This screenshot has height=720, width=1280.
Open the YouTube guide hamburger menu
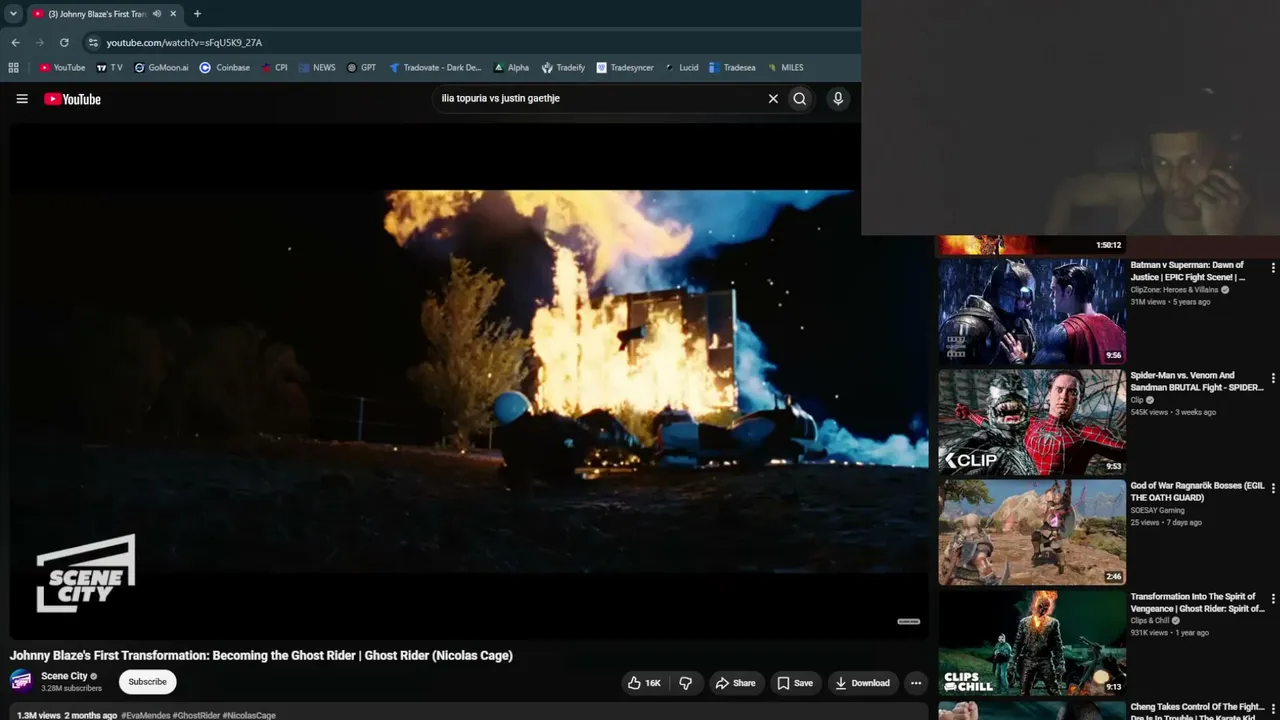point(22,99)
